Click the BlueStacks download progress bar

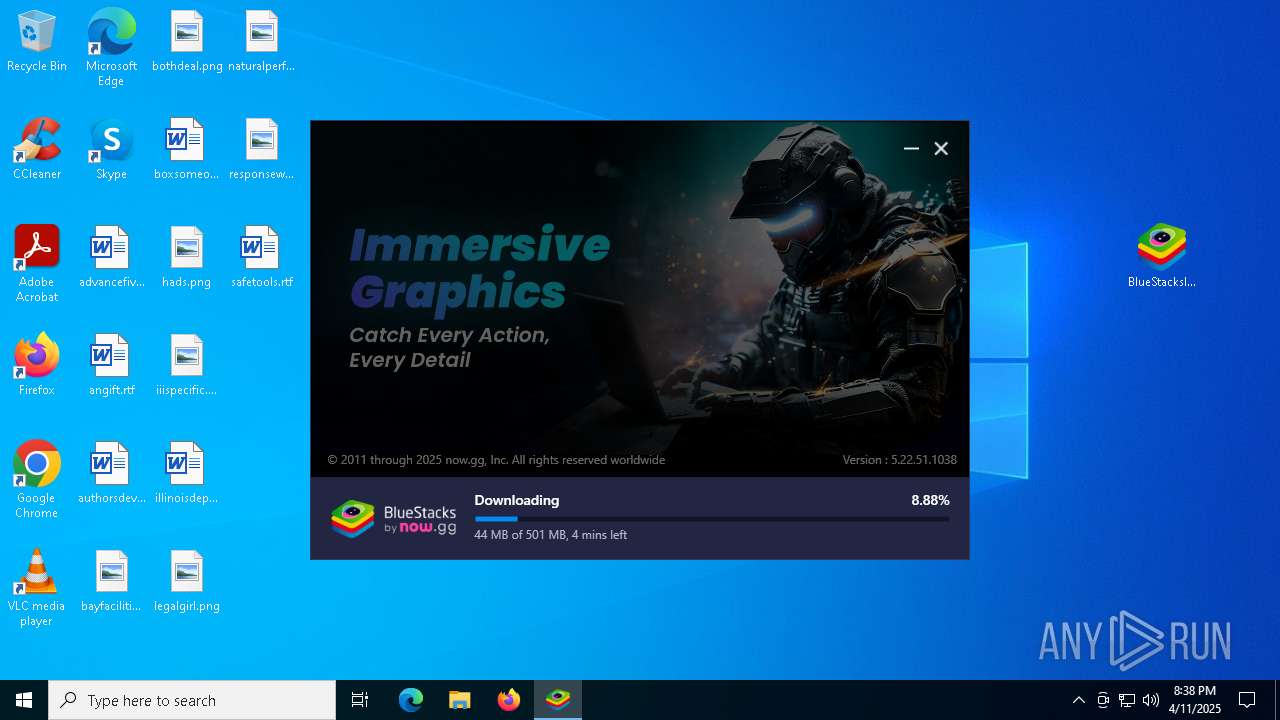(x=712, y=519)
